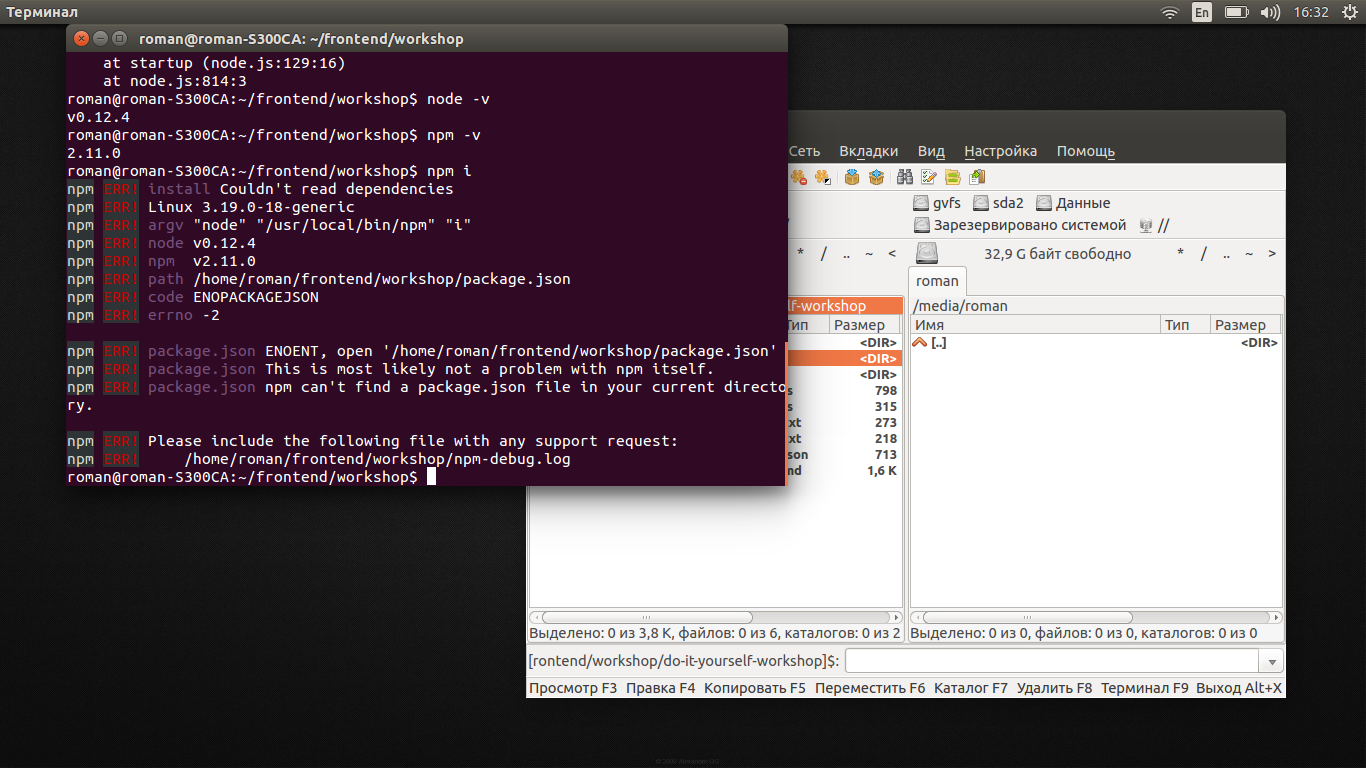Click Терминал F9 button
Screen dimensions: 1366x768
click(1145, 688)
